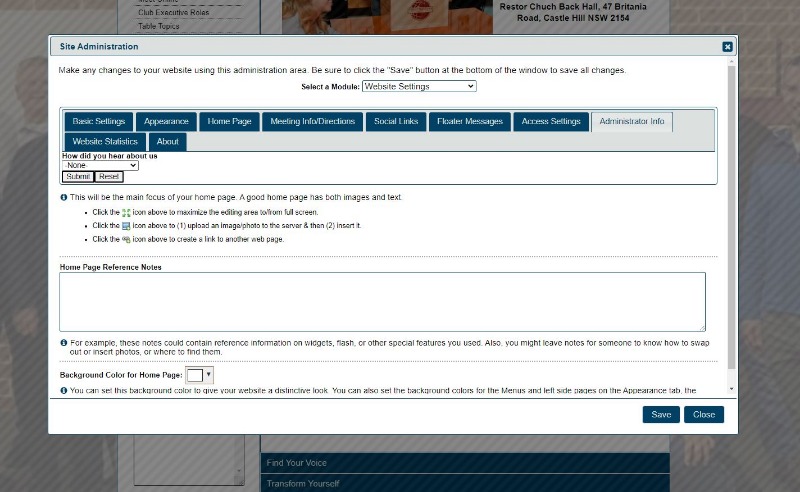Expand the 'How did you hear about us' dropdown
800x492 pixels.
tap(100, 165)
